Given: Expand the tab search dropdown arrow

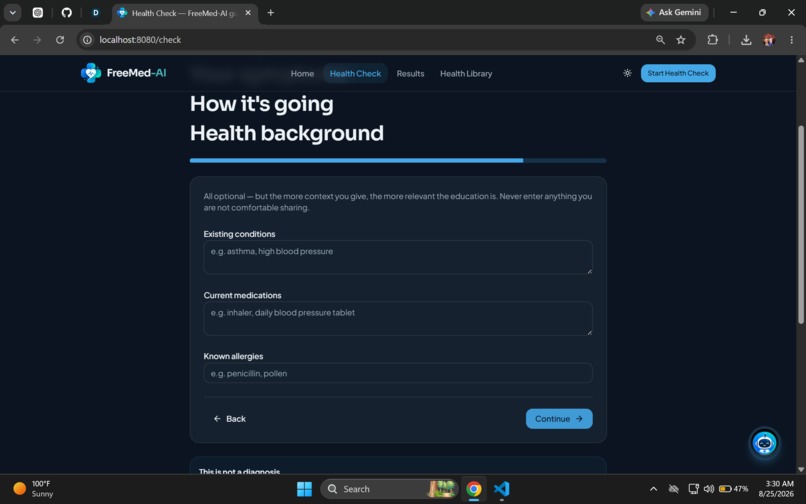Looking at the screenshot, I should [x=12, y=13].
